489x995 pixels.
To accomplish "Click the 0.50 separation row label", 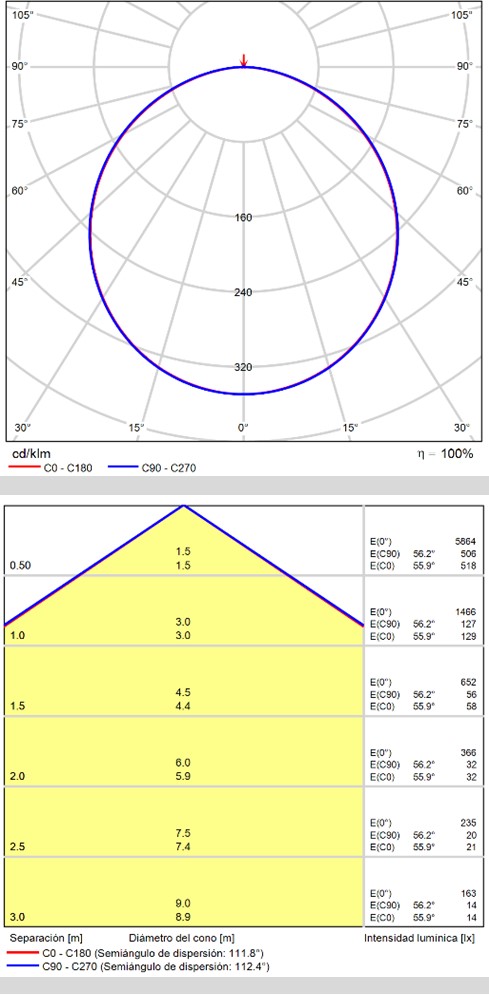I will coord(20,565).
